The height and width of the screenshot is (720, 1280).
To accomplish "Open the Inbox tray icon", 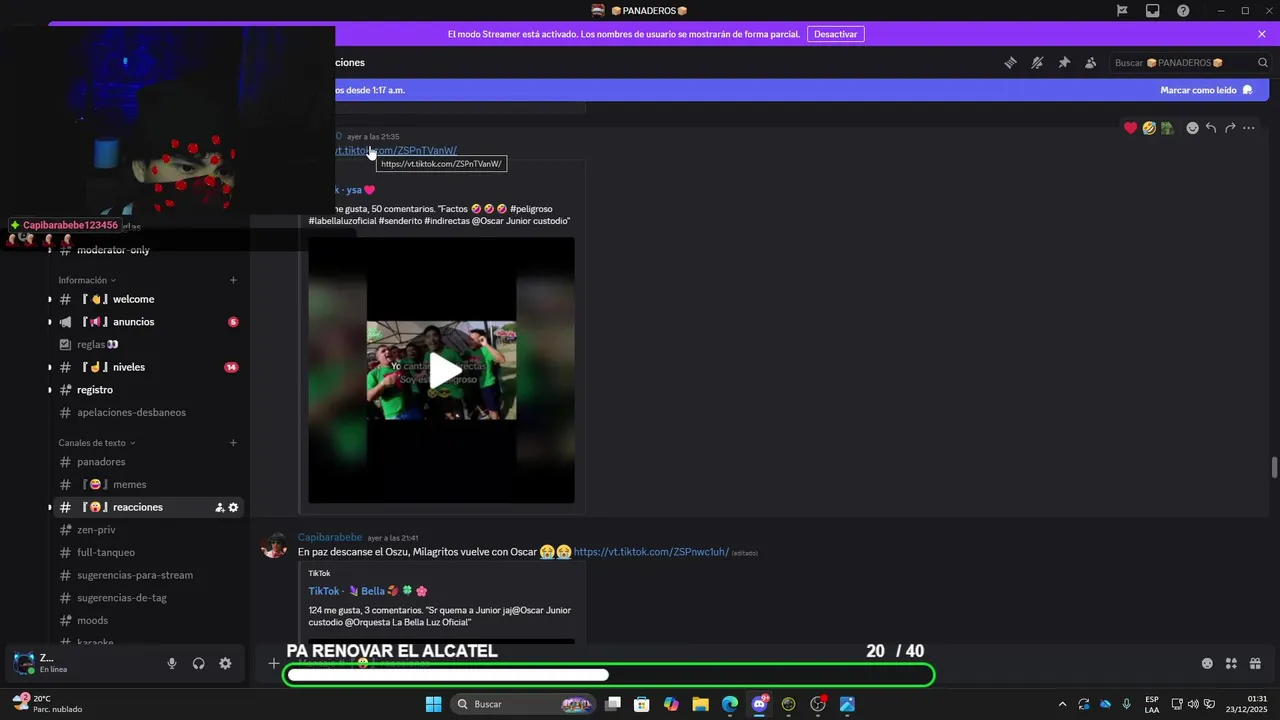I will pyautogui.click(x=1153, y=11).
